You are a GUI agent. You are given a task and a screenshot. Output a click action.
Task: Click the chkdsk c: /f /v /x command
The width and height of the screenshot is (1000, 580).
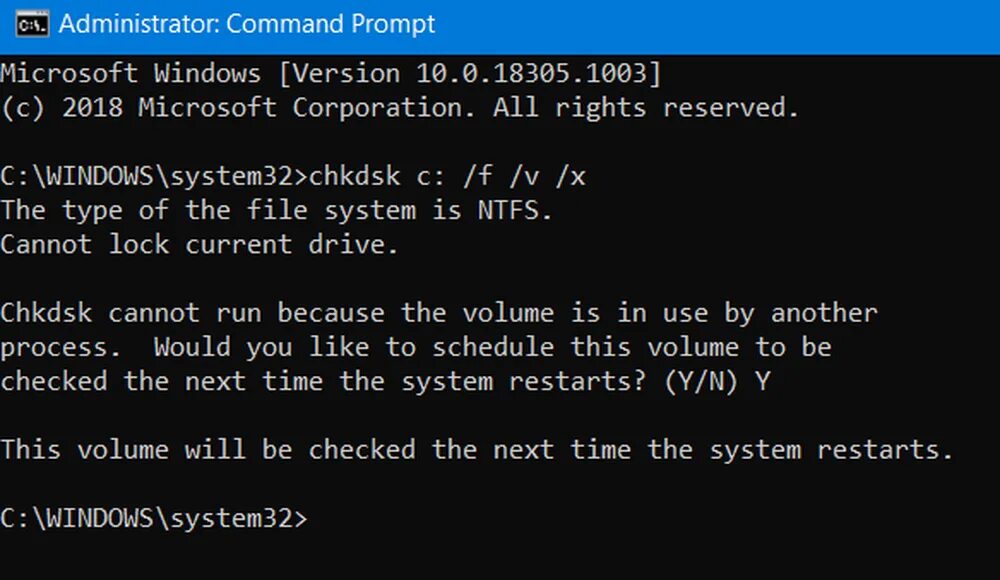(447, 176)
